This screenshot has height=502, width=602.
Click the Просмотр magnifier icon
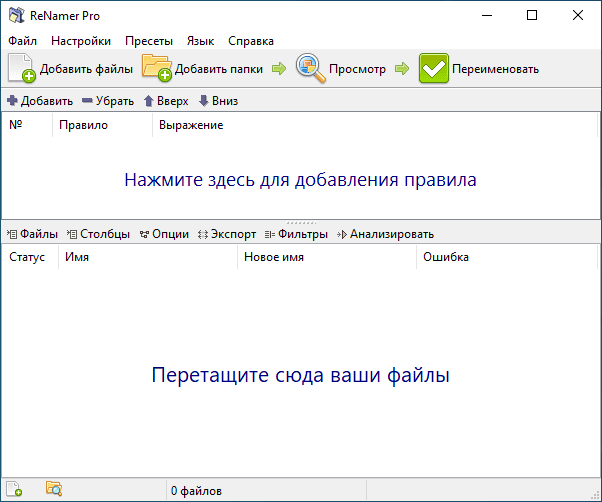point(311,68)
